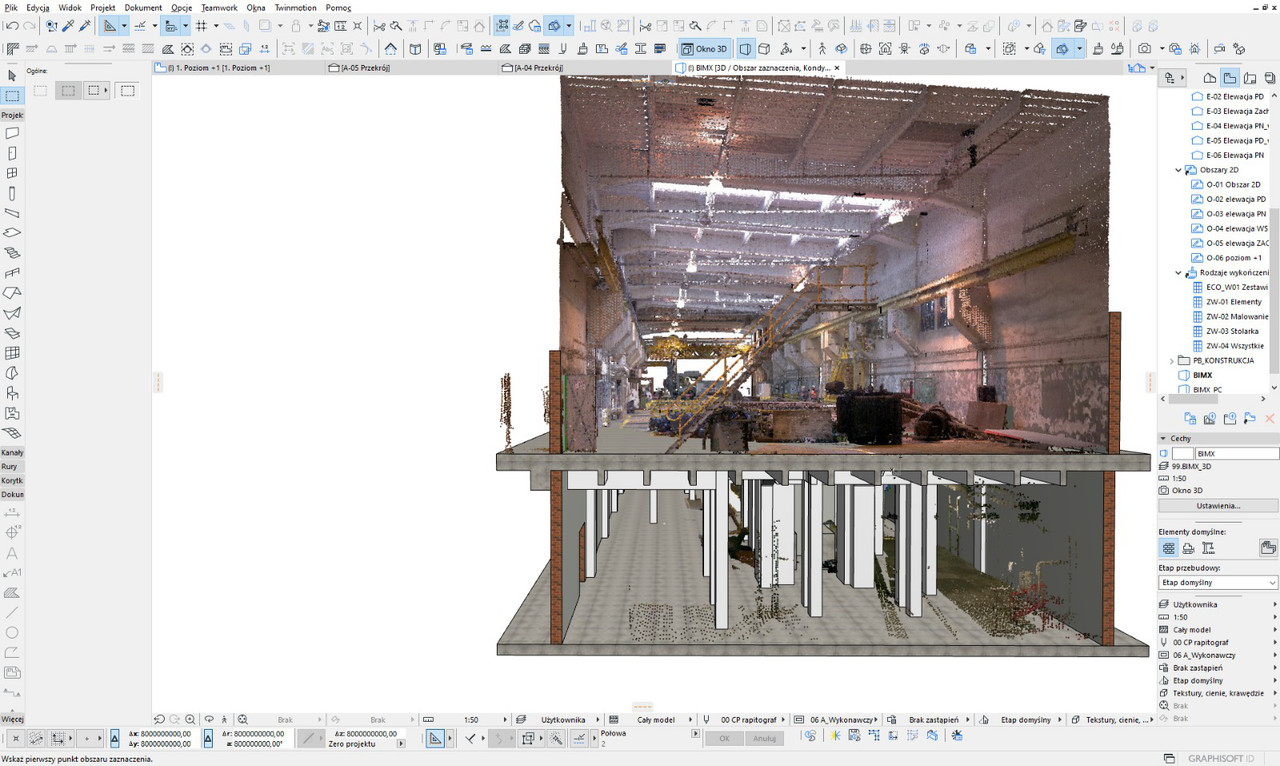Click the Ustawienia... button

(1218, 506)
